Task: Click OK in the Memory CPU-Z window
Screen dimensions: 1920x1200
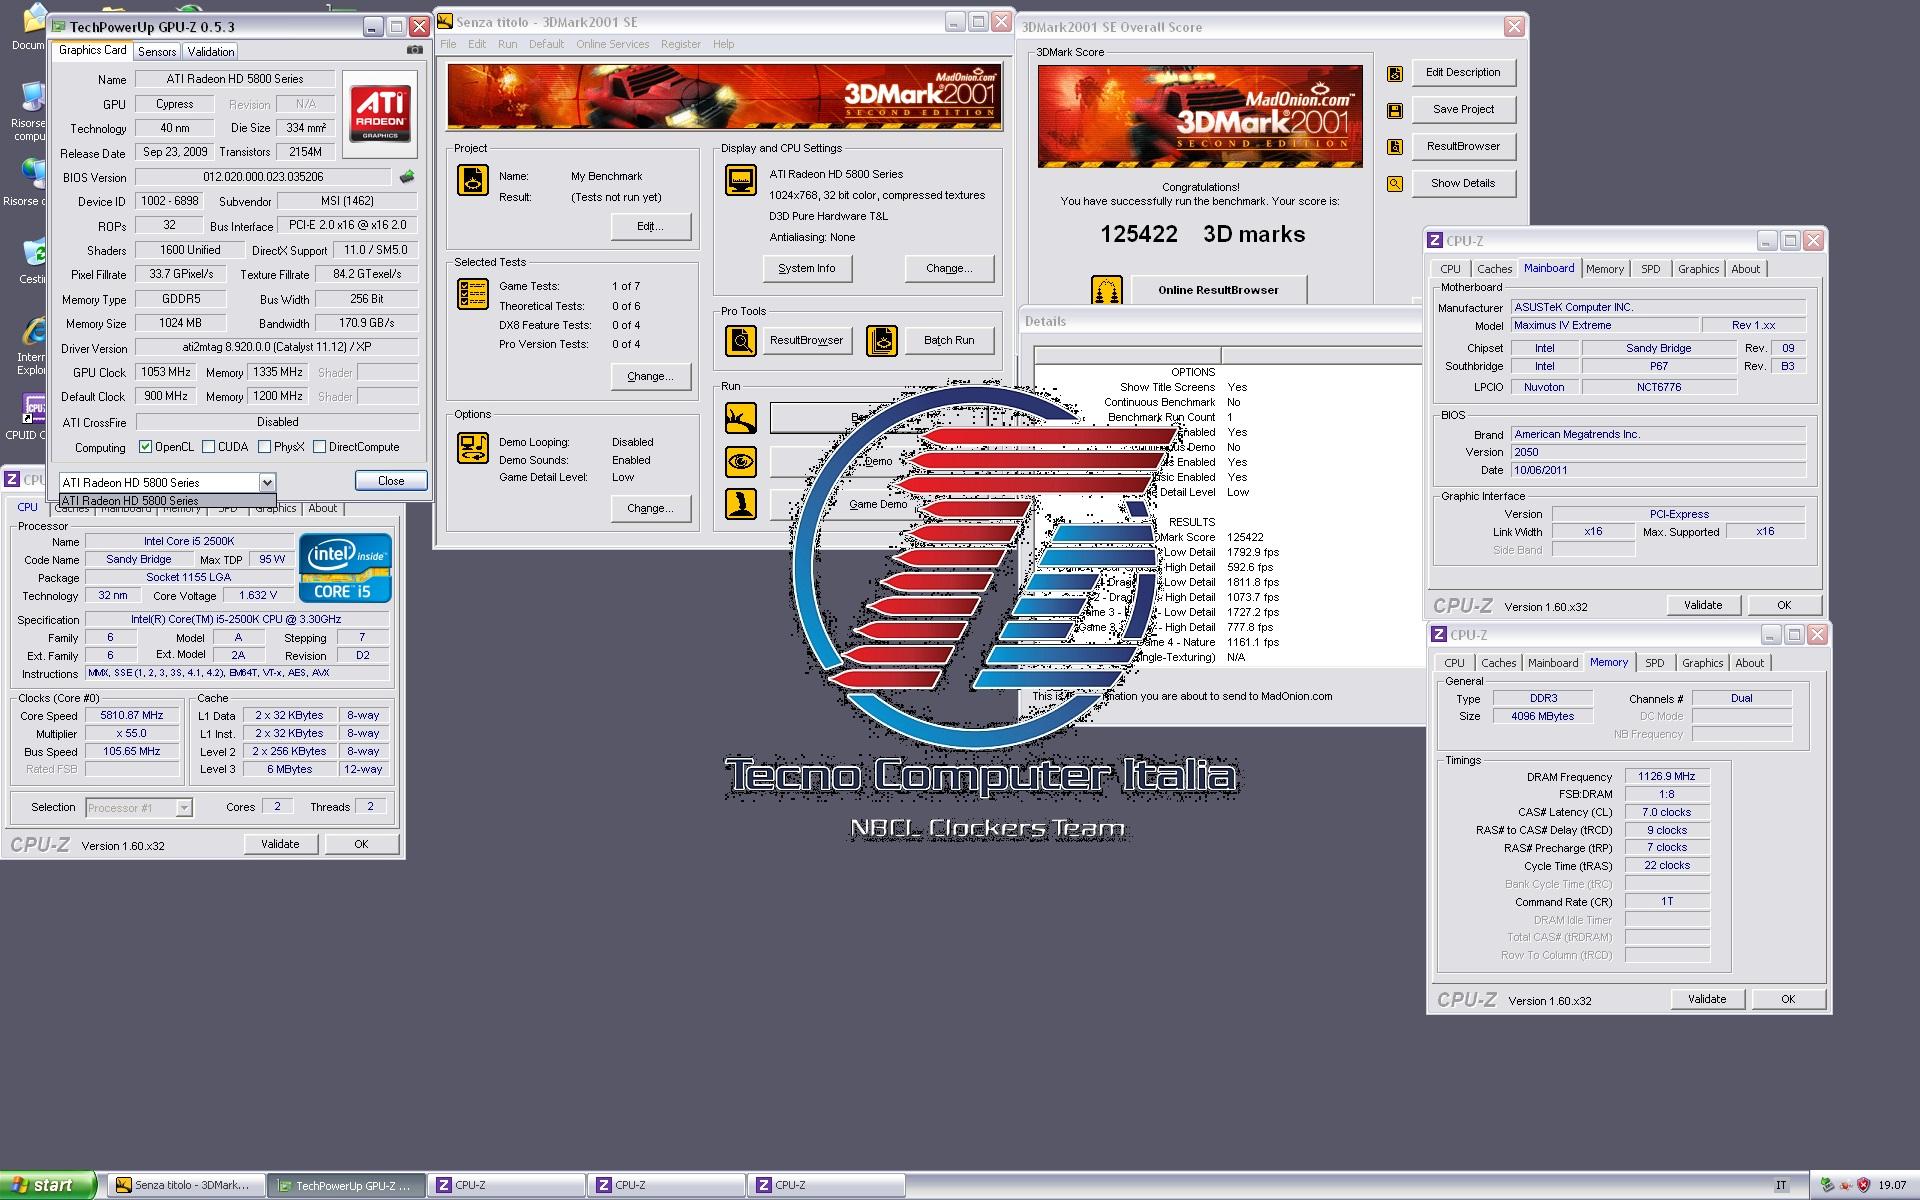Action: pos(1788,999)
